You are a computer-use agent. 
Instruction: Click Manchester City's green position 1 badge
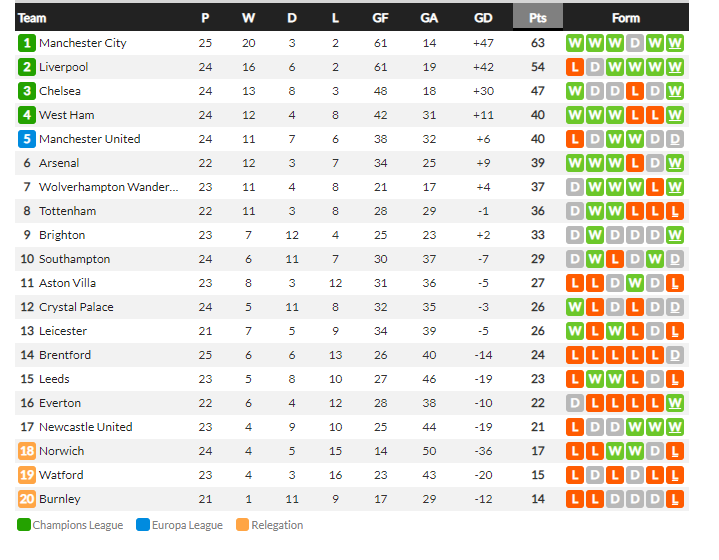pos(27,43)
